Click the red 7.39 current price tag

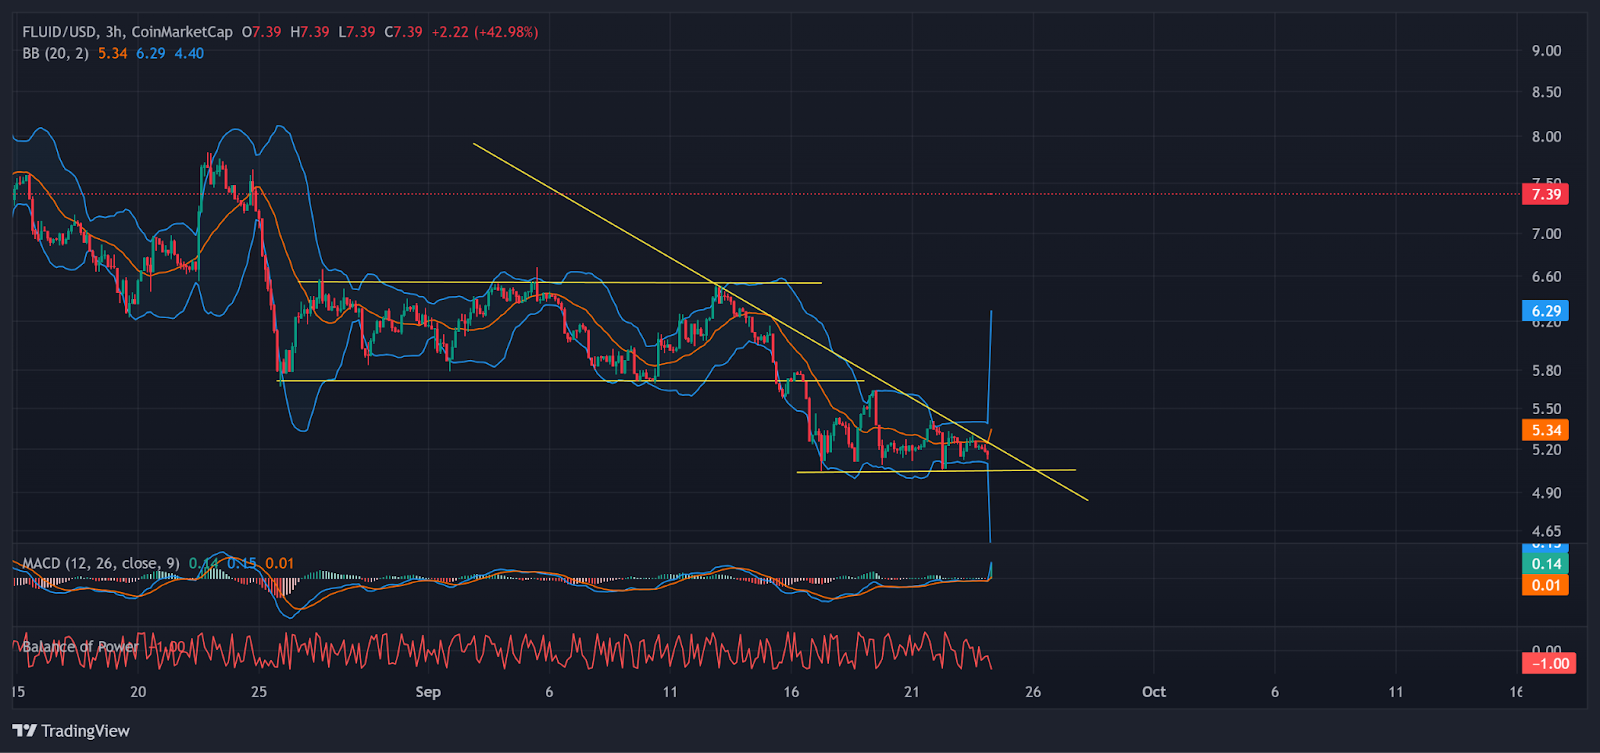(x=1545, y=194)
